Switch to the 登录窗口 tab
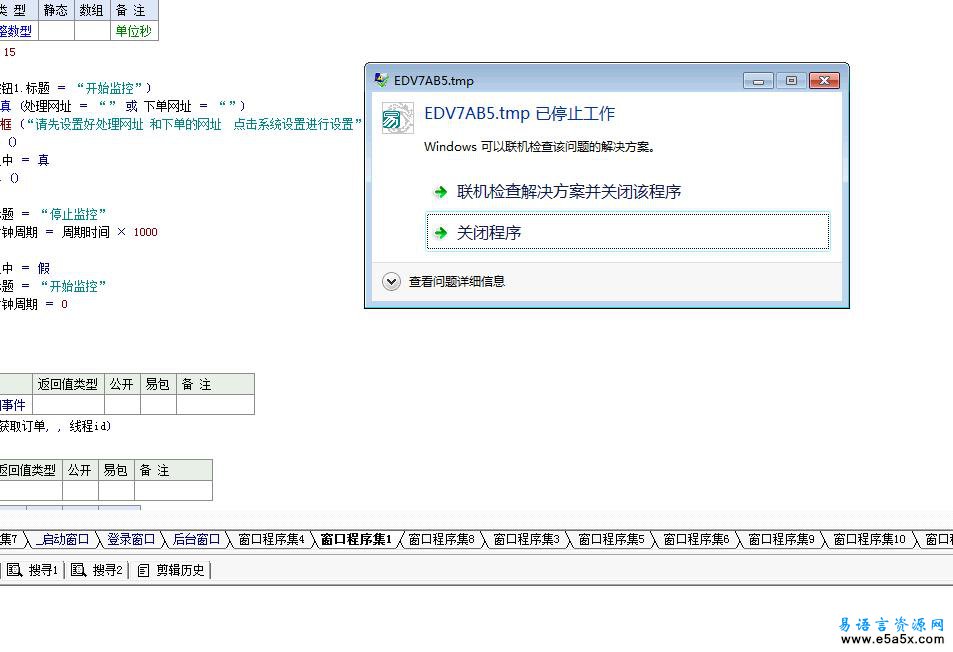 (131, 539)
